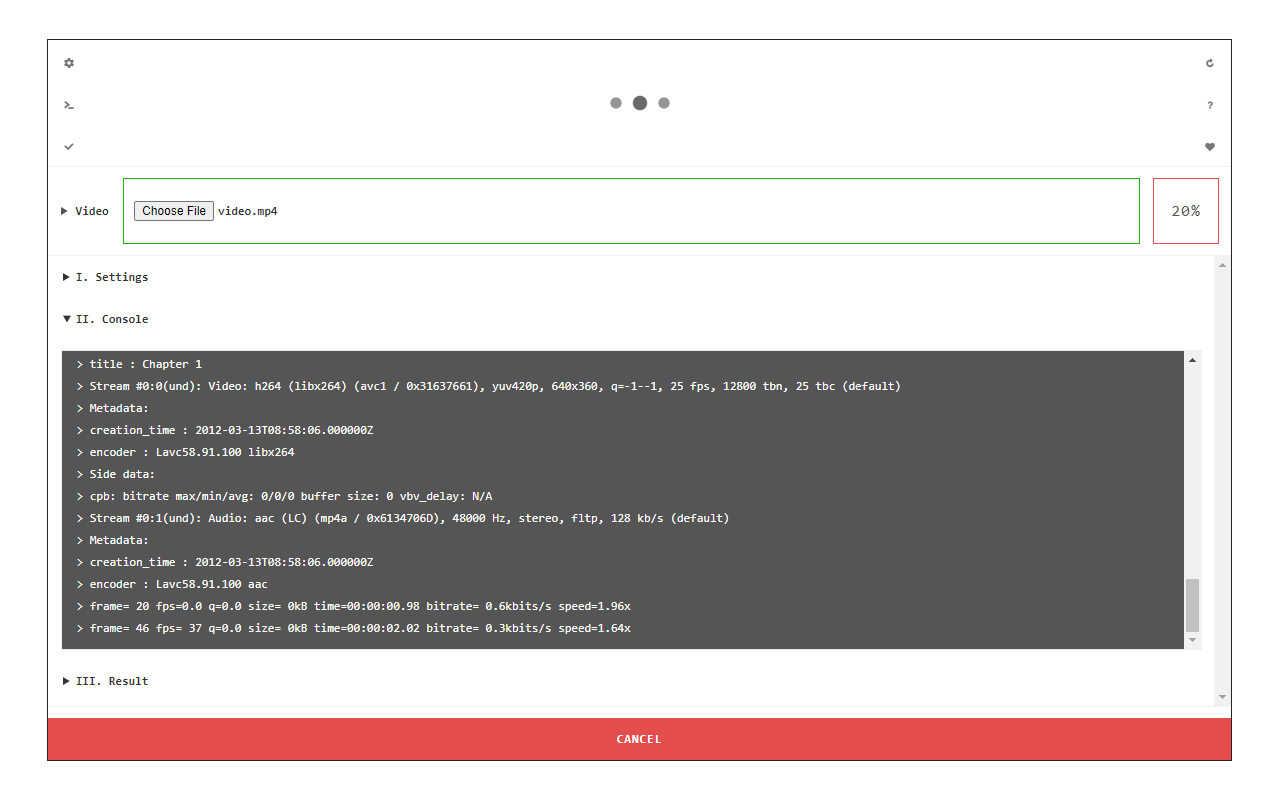Open help via question mark icon
The width and height of the screenshot is (1280, 800).
point(1210,105)
